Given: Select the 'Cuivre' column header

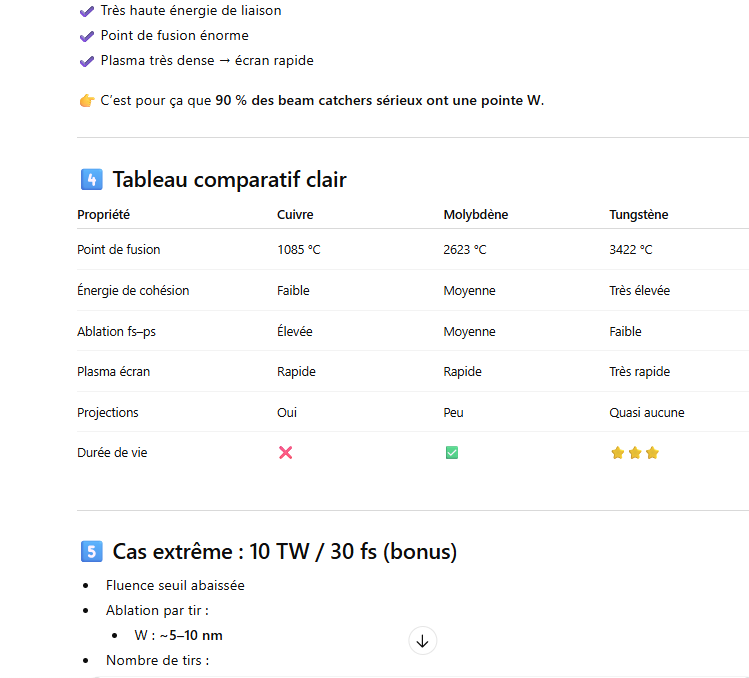Looking at the screenshot, I should [x=295, y=215].
